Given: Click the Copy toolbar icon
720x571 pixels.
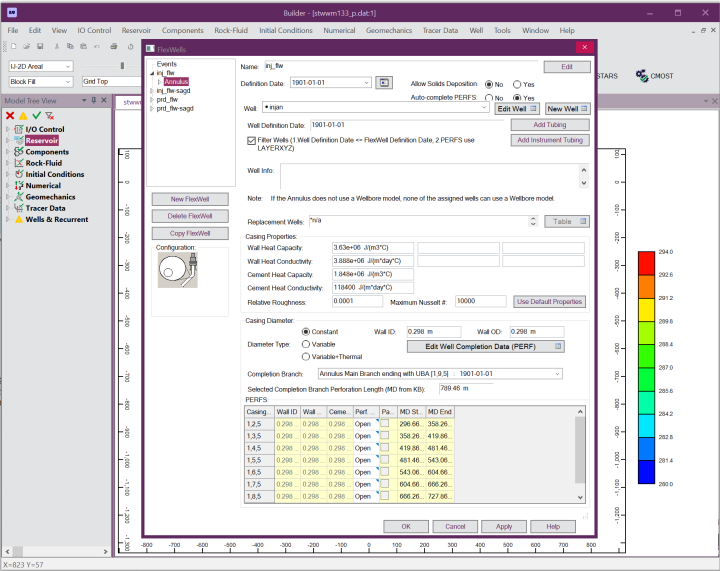Looking at the screenshot, I should pyautogui.click(x=70, y=46).
